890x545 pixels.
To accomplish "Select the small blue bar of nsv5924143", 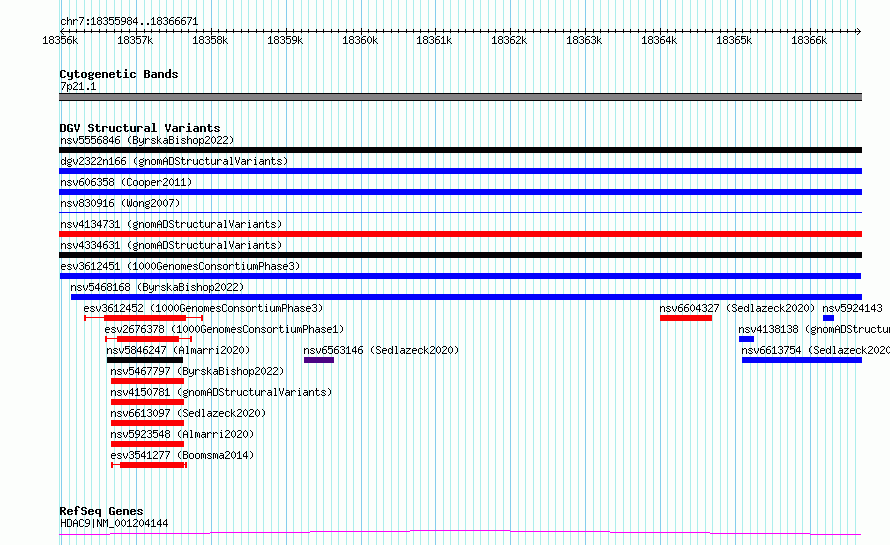I will (829, 318).
